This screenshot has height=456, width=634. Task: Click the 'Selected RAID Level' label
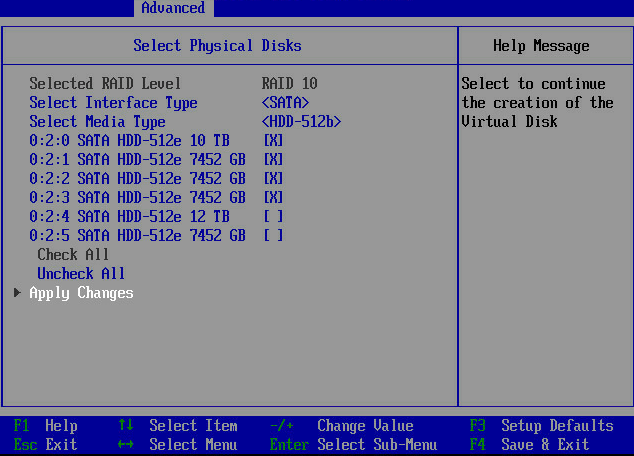click(105, 83)
